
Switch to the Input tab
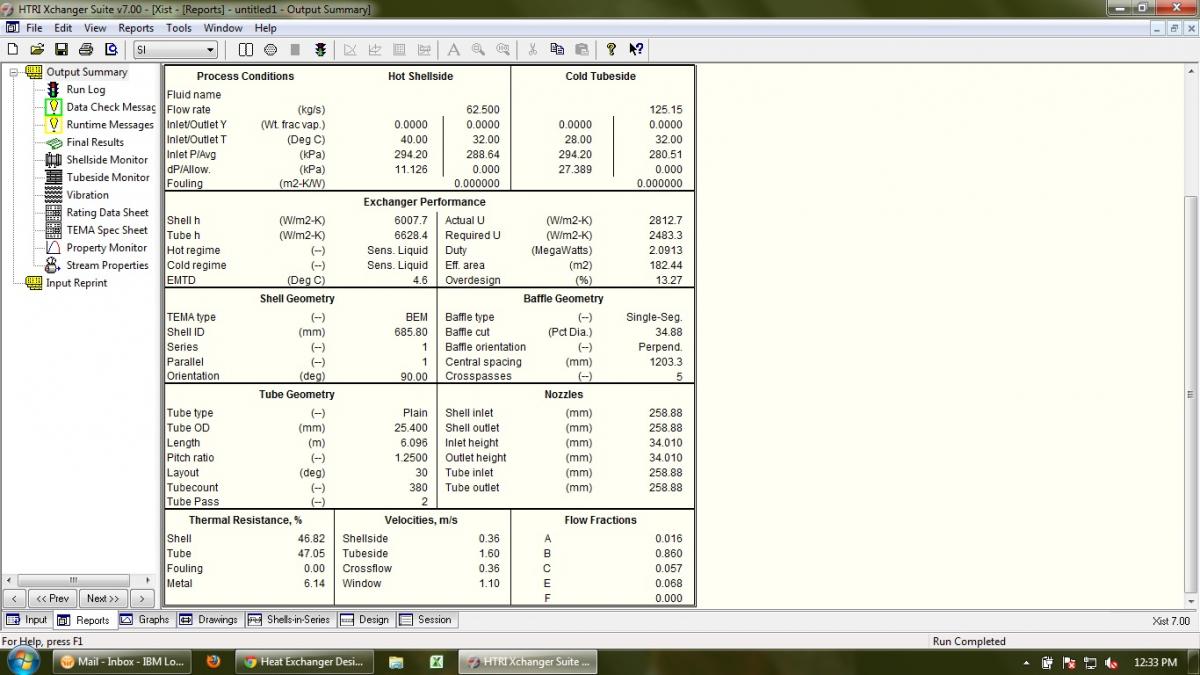[x=27, y=620]
